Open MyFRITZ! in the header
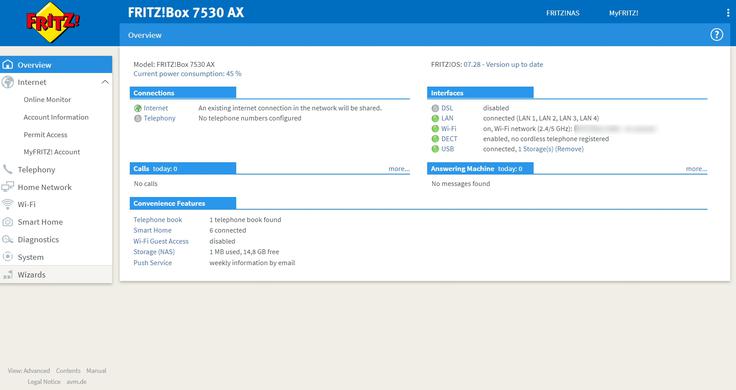Image resolution: width=736 pixels, height=390 pixels. [623, 13]
